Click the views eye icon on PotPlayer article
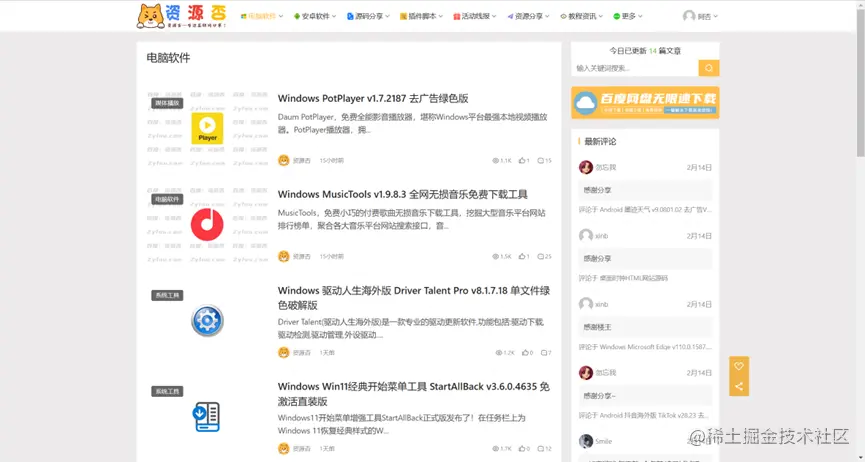The image size is (865, 462). (x=495, y=161)
